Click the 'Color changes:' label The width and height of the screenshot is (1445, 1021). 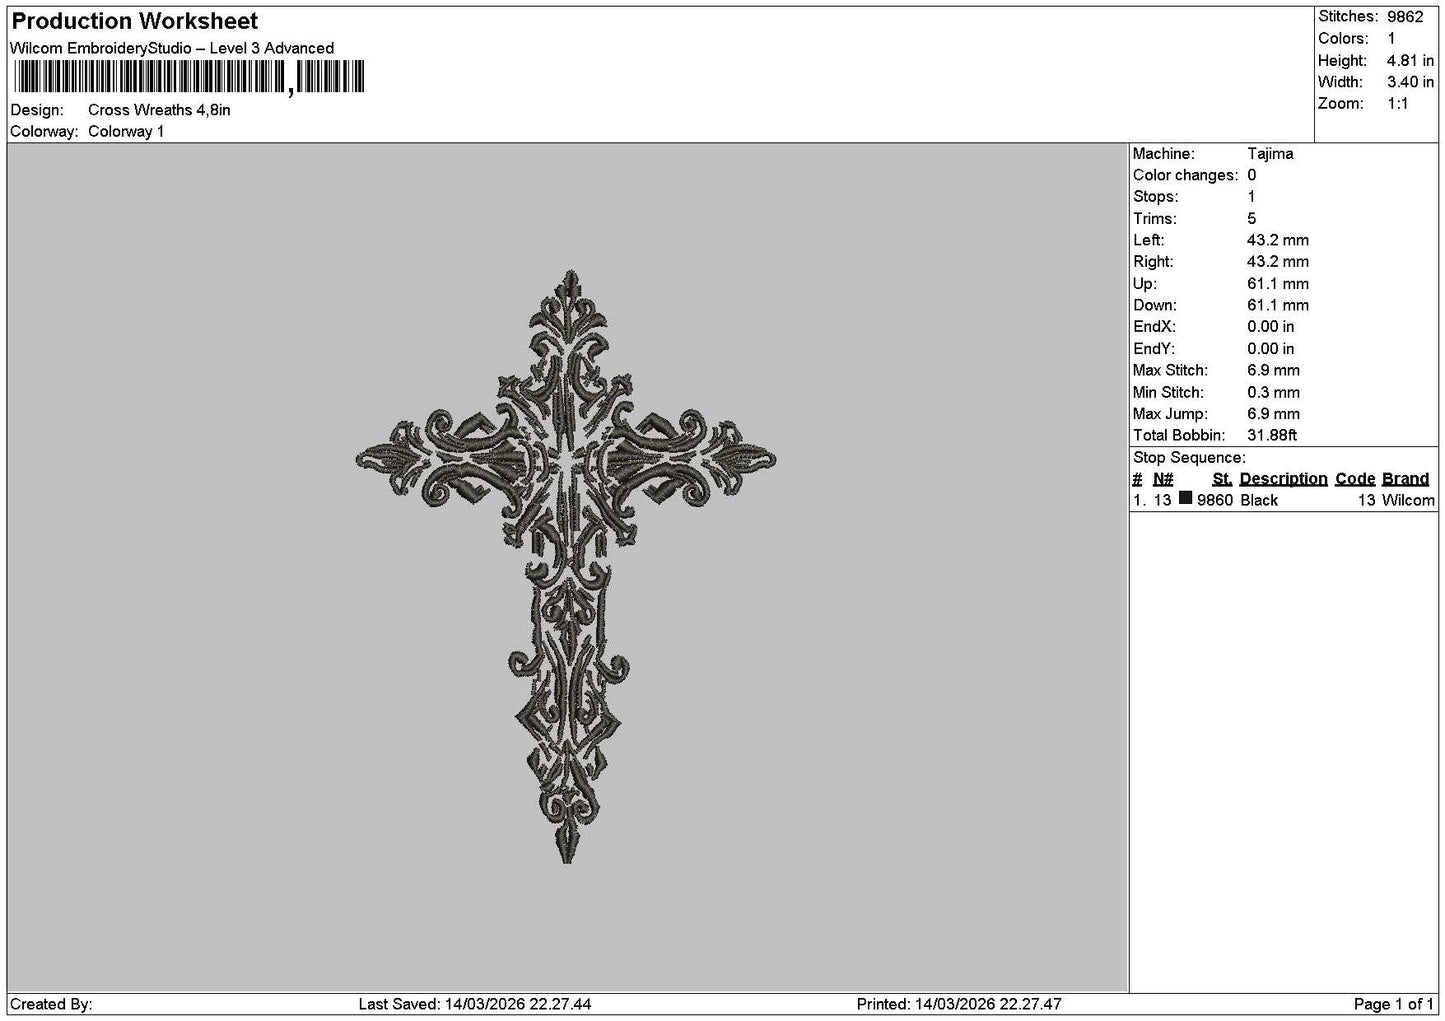click(x=1185, y=176)
